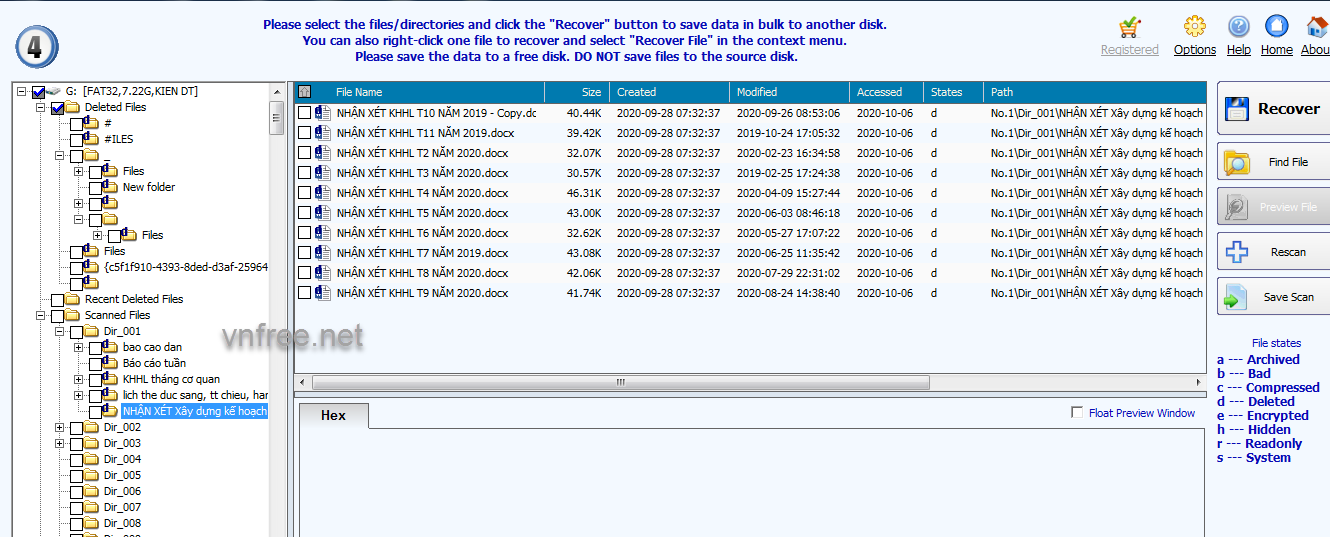Click the Find File folder icon

click(x=1237, y=162)
